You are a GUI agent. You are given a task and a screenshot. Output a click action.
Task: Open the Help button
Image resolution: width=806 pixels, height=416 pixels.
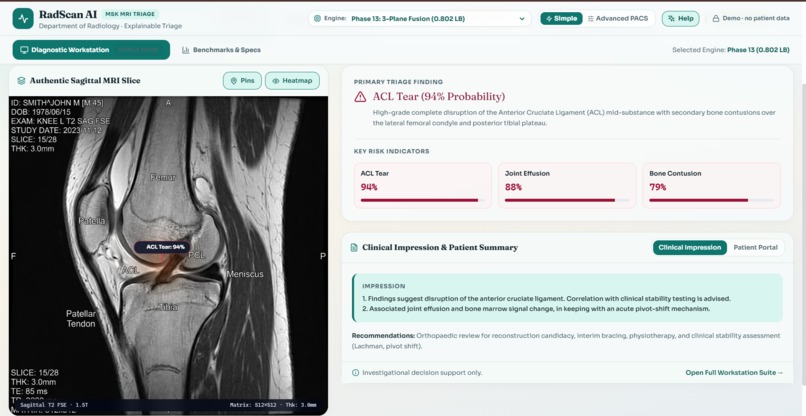tap(680, 19)
